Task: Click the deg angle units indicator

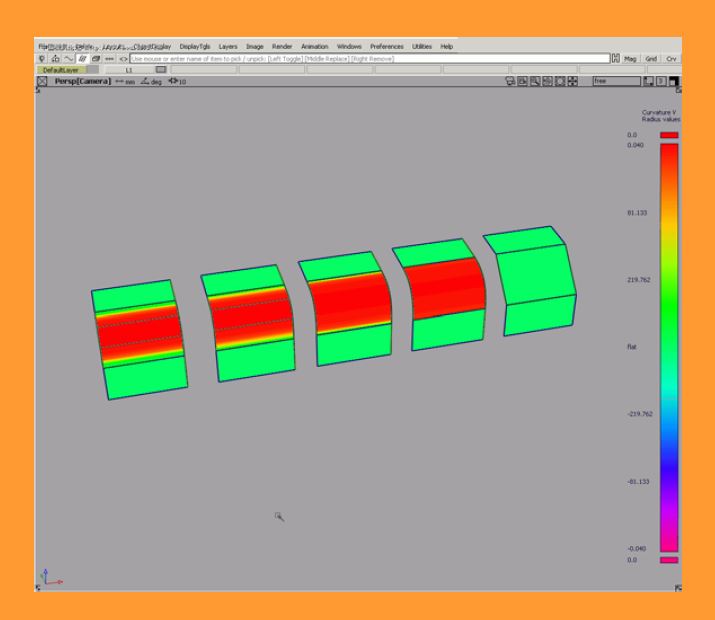Action: coord(151,82)
